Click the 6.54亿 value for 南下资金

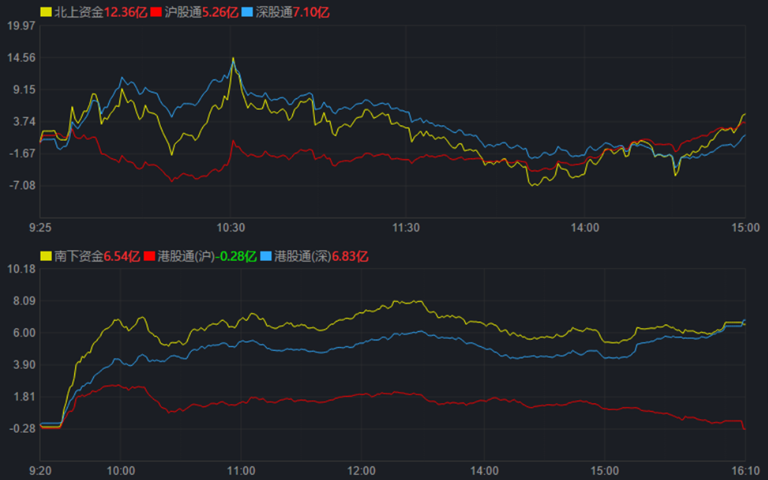coord(120,256)
